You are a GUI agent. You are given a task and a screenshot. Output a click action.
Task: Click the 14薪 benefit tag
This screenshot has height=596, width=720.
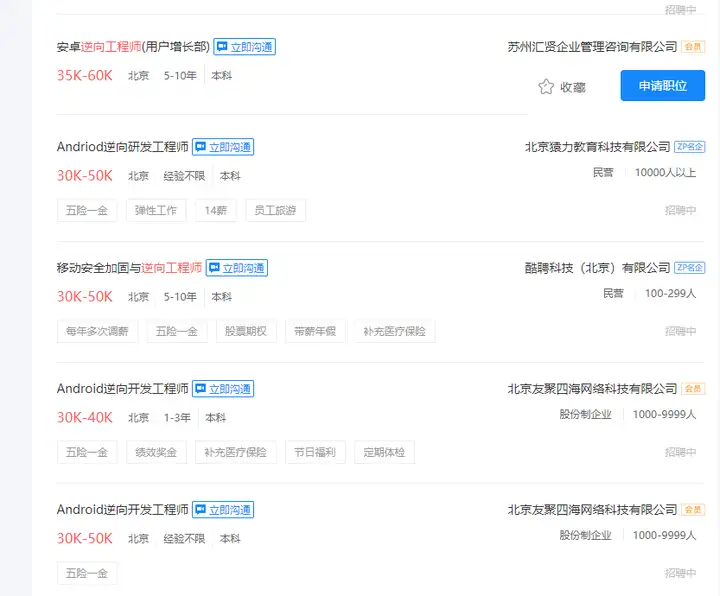pos(215,210)
